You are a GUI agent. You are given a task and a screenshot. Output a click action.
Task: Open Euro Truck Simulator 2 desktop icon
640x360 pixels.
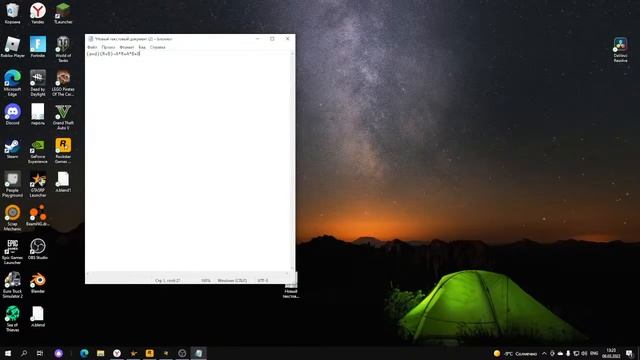[x=12, y=285]
